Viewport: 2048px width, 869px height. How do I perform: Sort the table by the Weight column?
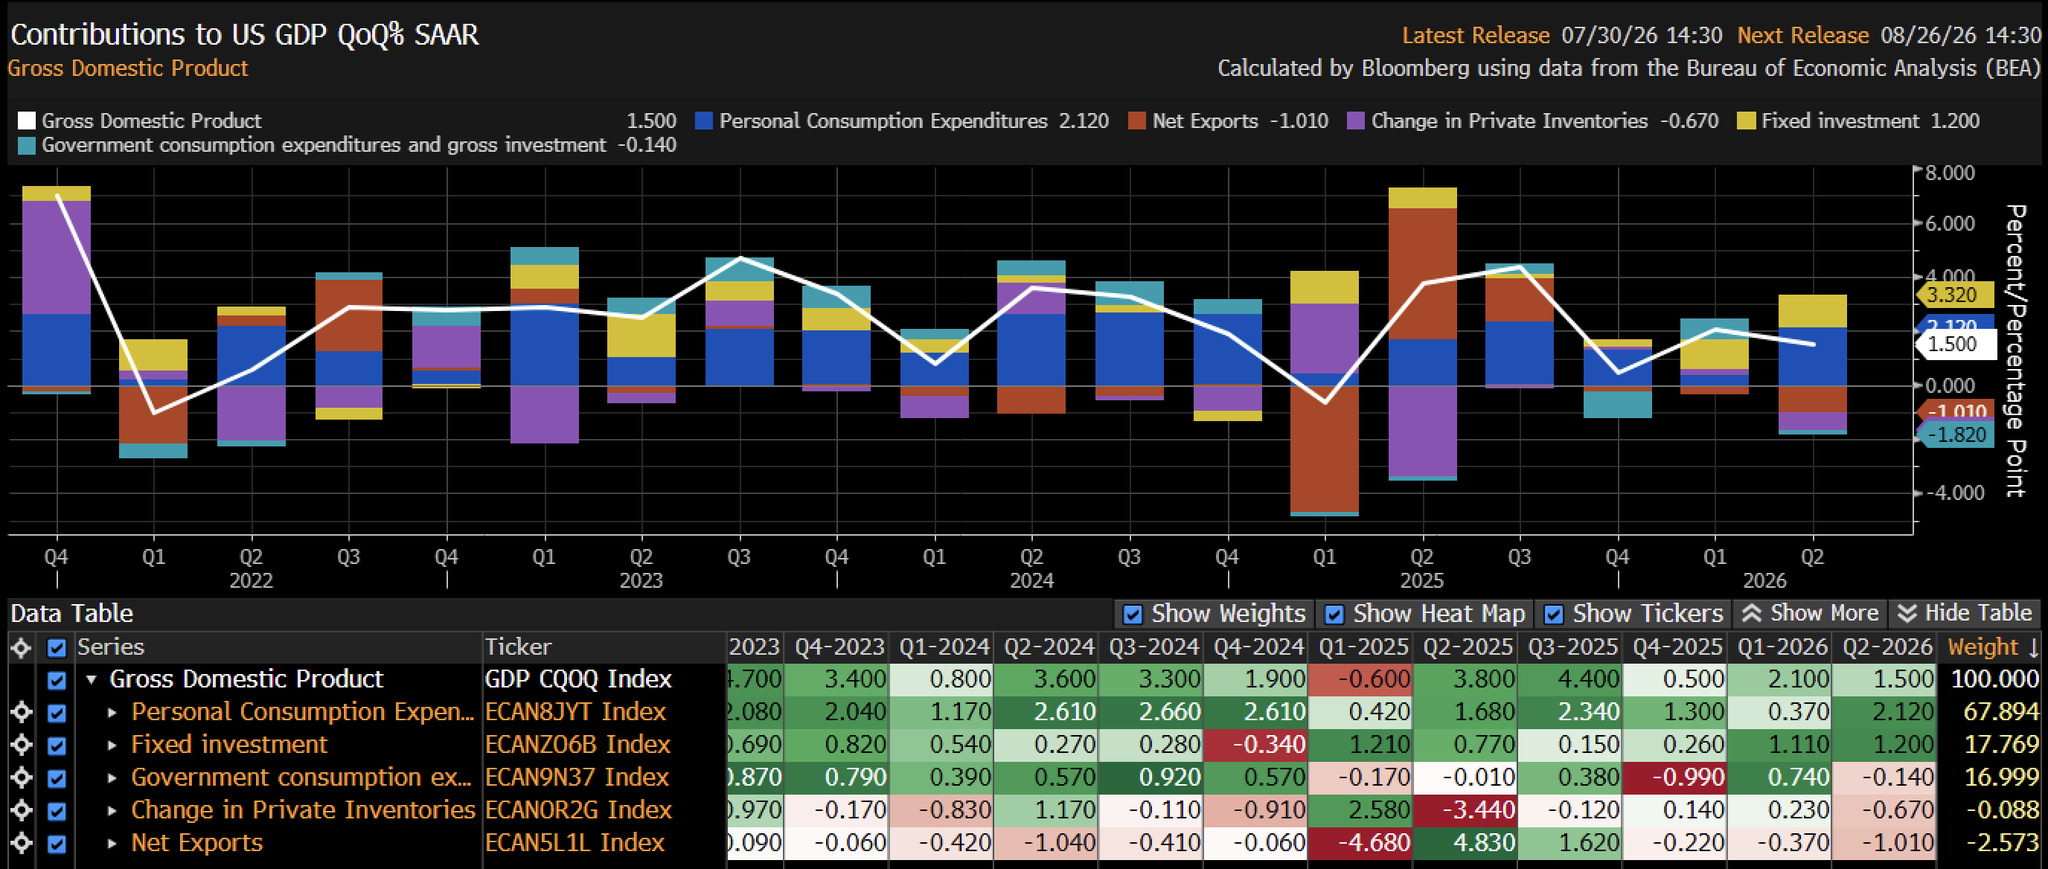pyautogui.click(x=1993, y=647)
